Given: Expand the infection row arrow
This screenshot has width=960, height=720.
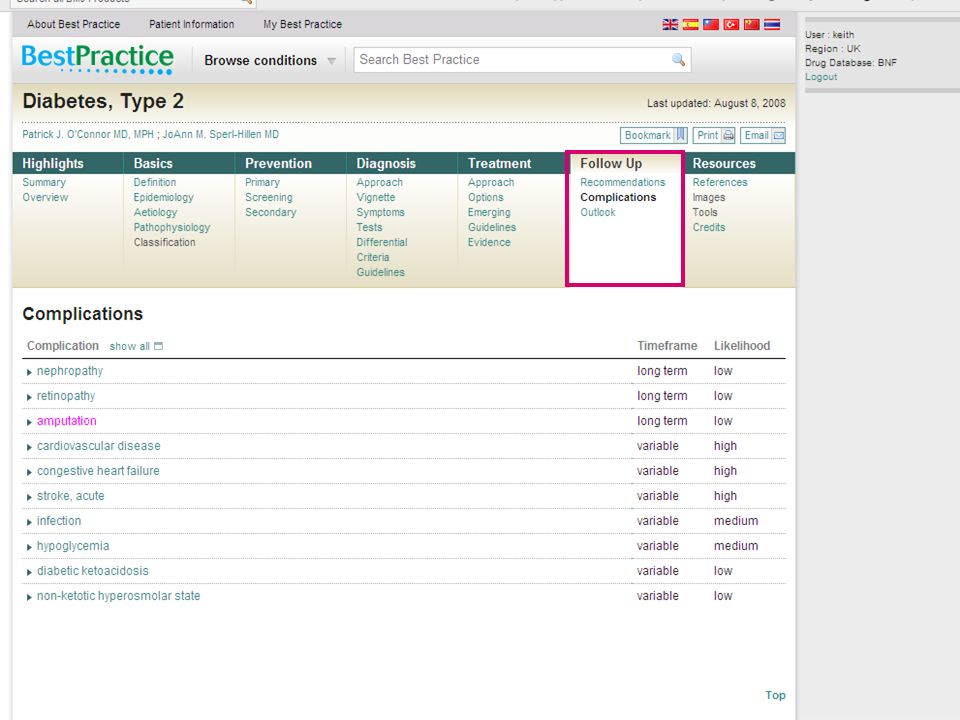Looking at the screenshot, I should 29,522.
